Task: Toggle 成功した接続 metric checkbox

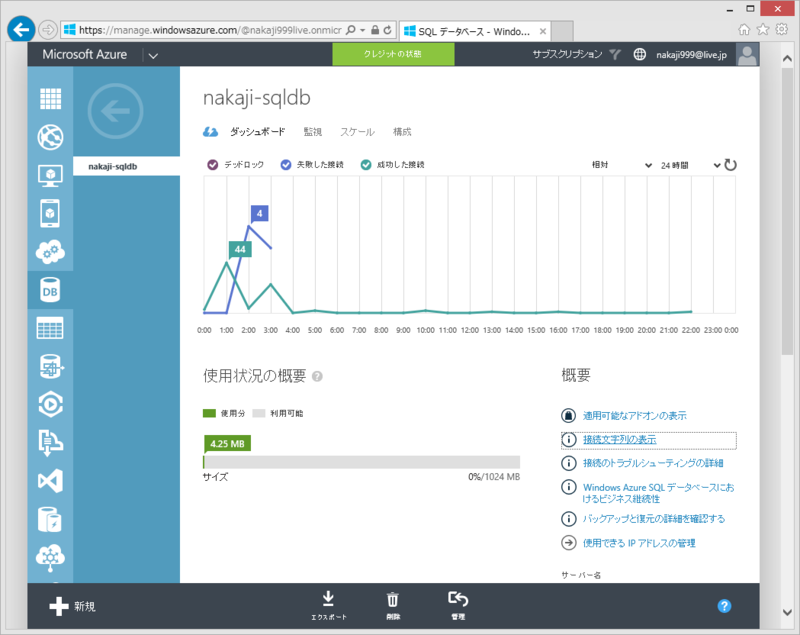Action: (x=366, y=165)
